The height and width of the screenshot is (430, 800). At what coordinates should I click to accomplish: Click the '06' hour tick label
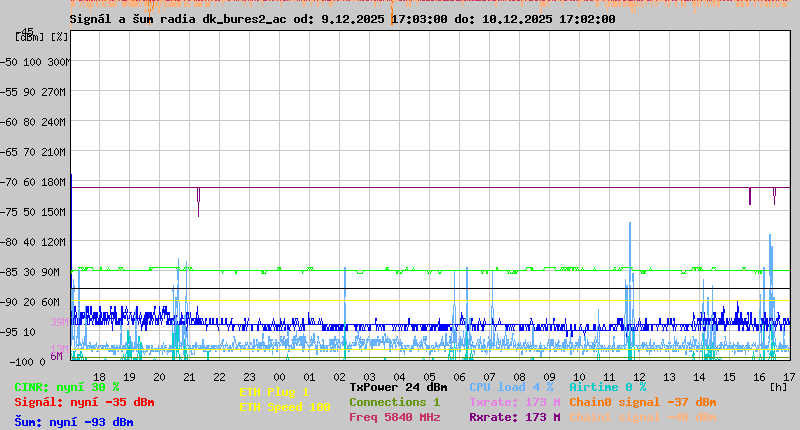tap(459, 377)
